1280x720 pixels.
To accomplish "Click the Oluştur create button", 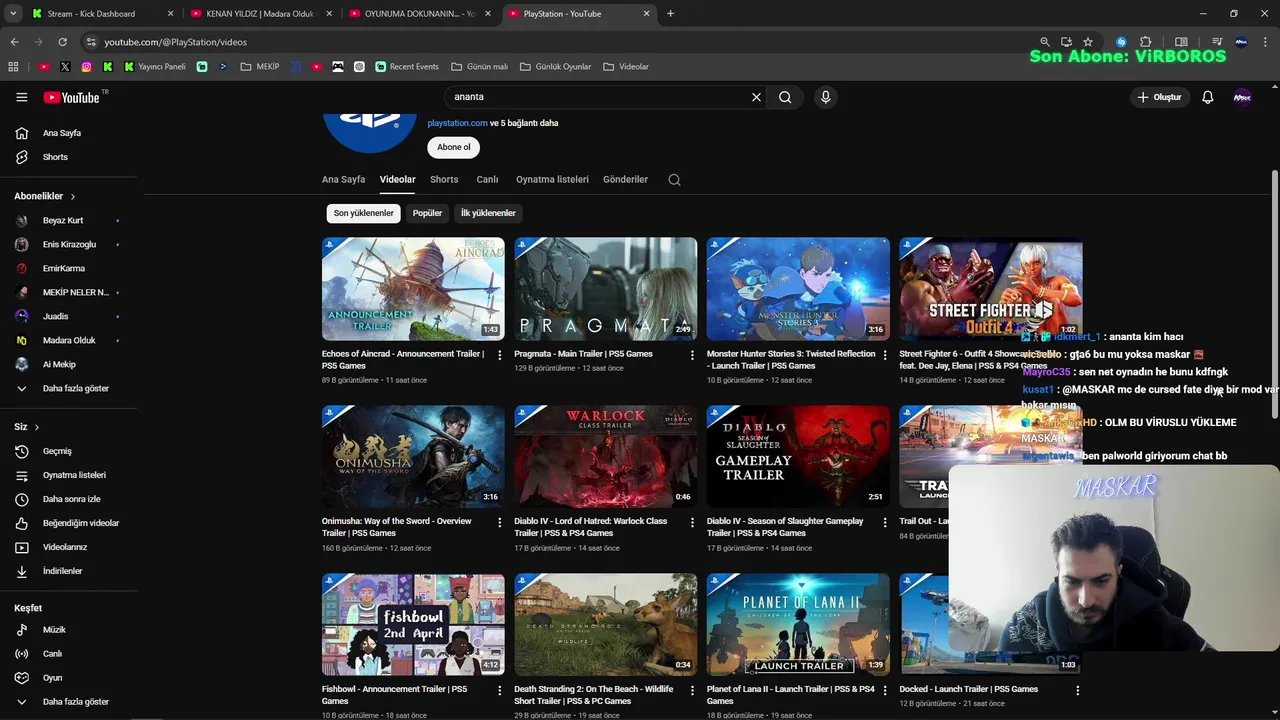I will (x=1159, y=97).
